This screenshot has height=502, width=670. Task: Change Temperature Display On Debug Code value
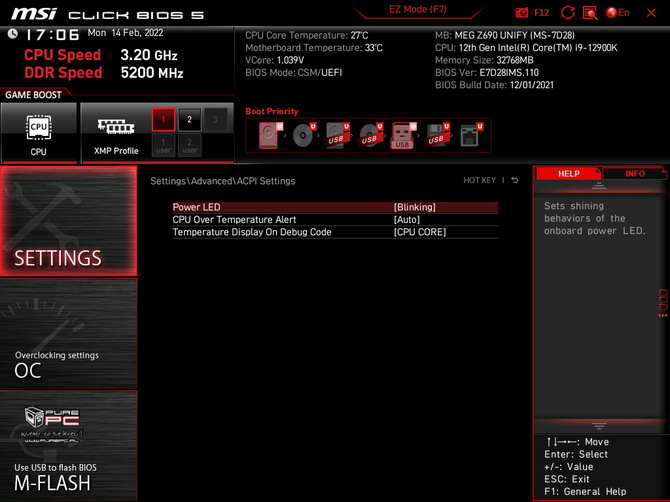tap(420, 232)
